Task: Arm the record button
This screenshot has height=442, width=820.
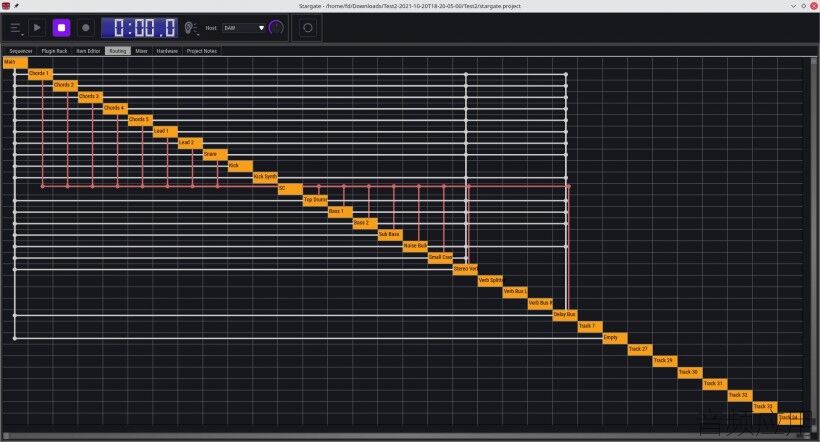Action: click(x=86, y=28)
